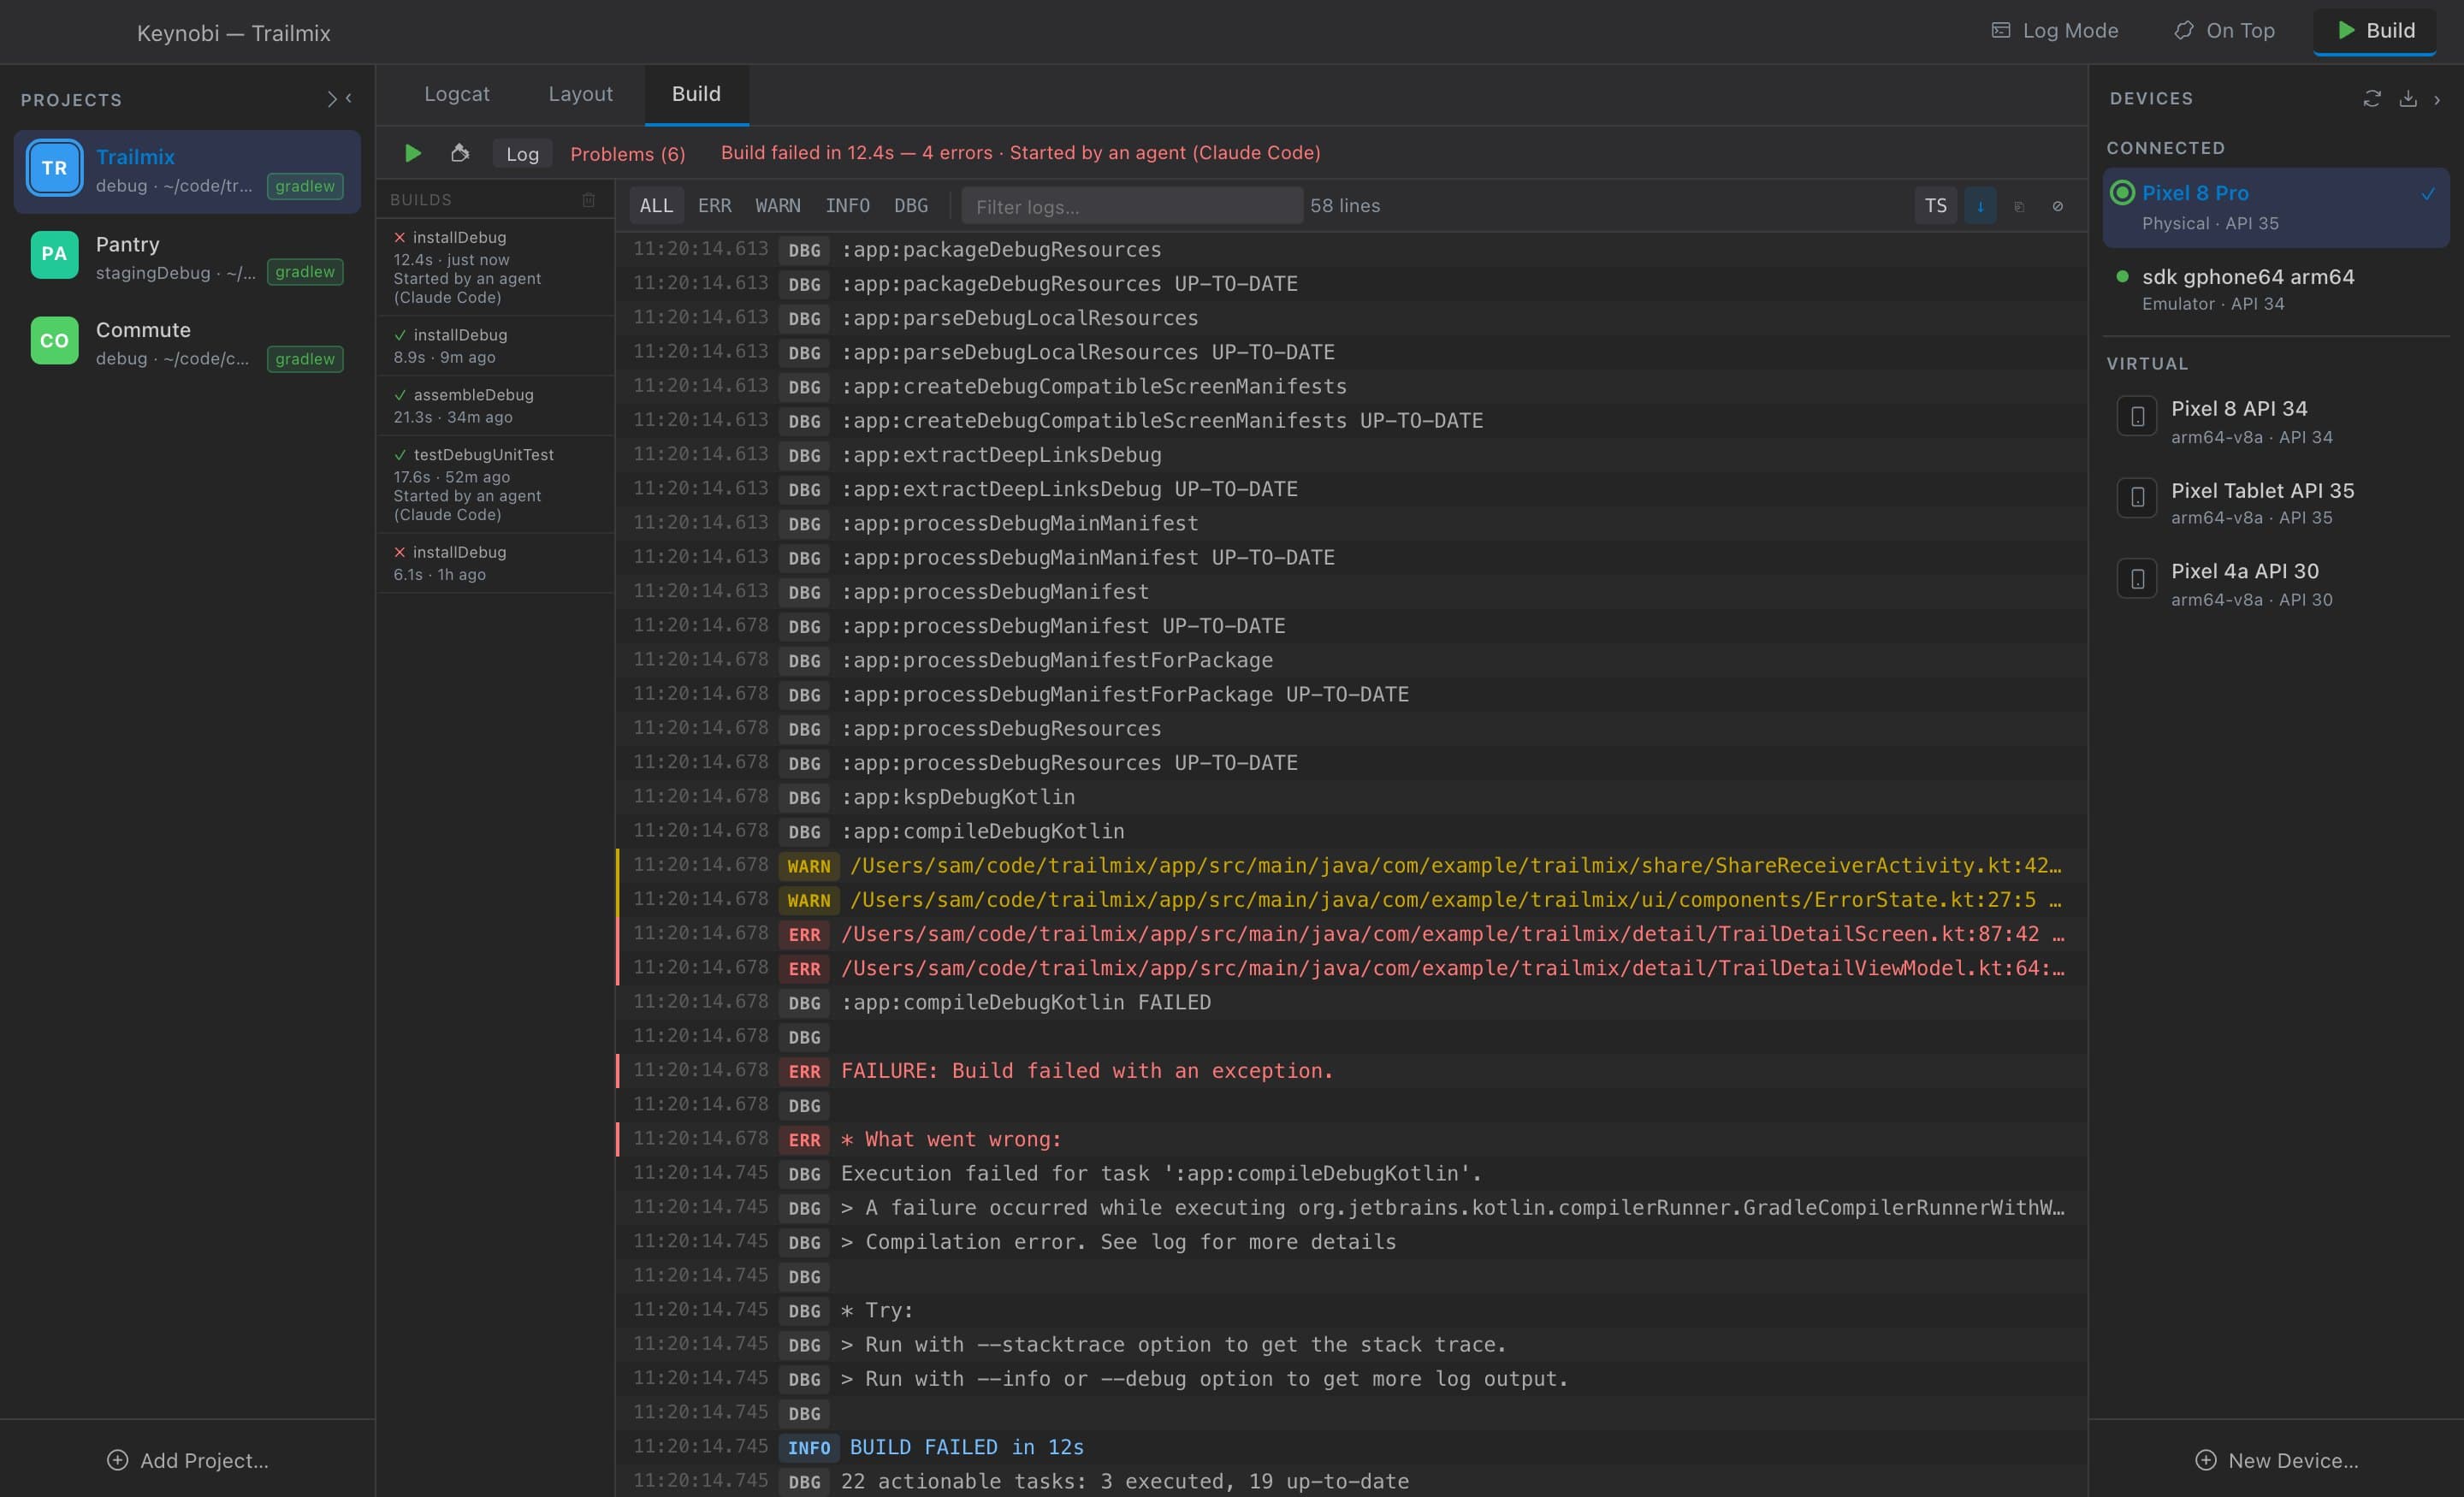Click 'FAILURE: Build failed with an exception.' line

pyautogui.click(x=1351, y=1070)
